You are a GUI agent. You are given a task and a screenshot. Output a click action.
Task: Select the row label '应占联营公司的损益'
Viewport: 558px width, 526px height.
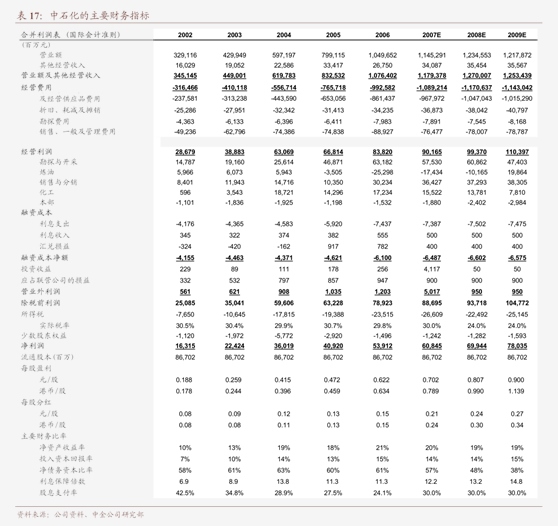[55, 280]
